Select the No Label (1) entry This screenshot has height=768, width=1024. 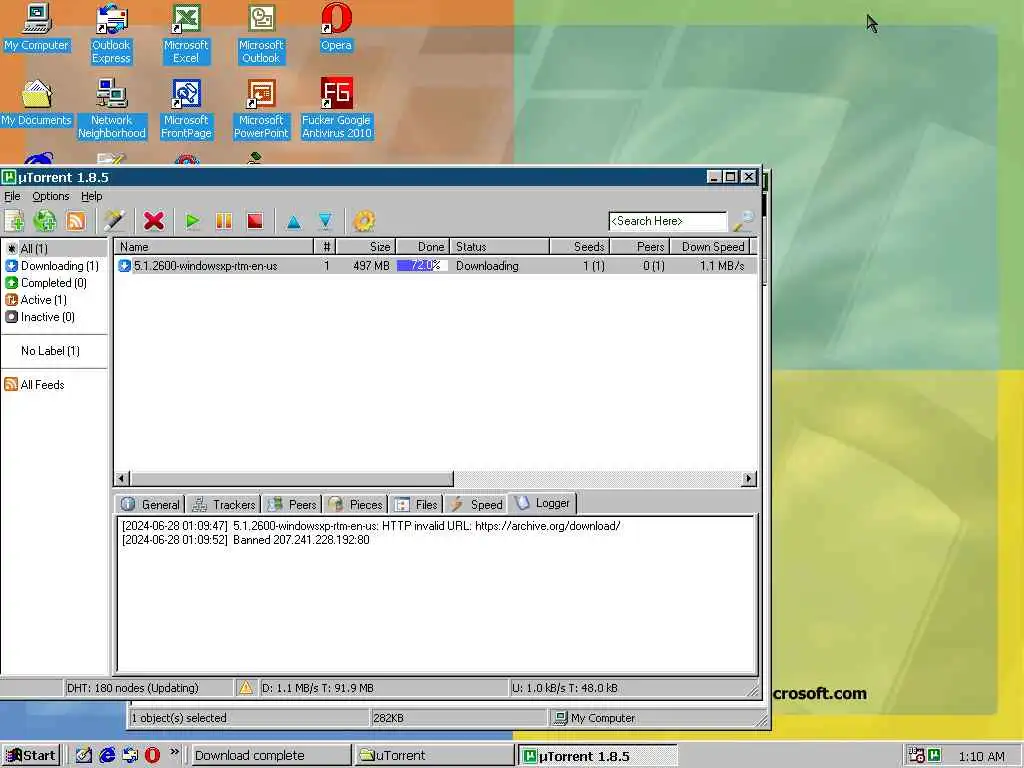(50, 351)
